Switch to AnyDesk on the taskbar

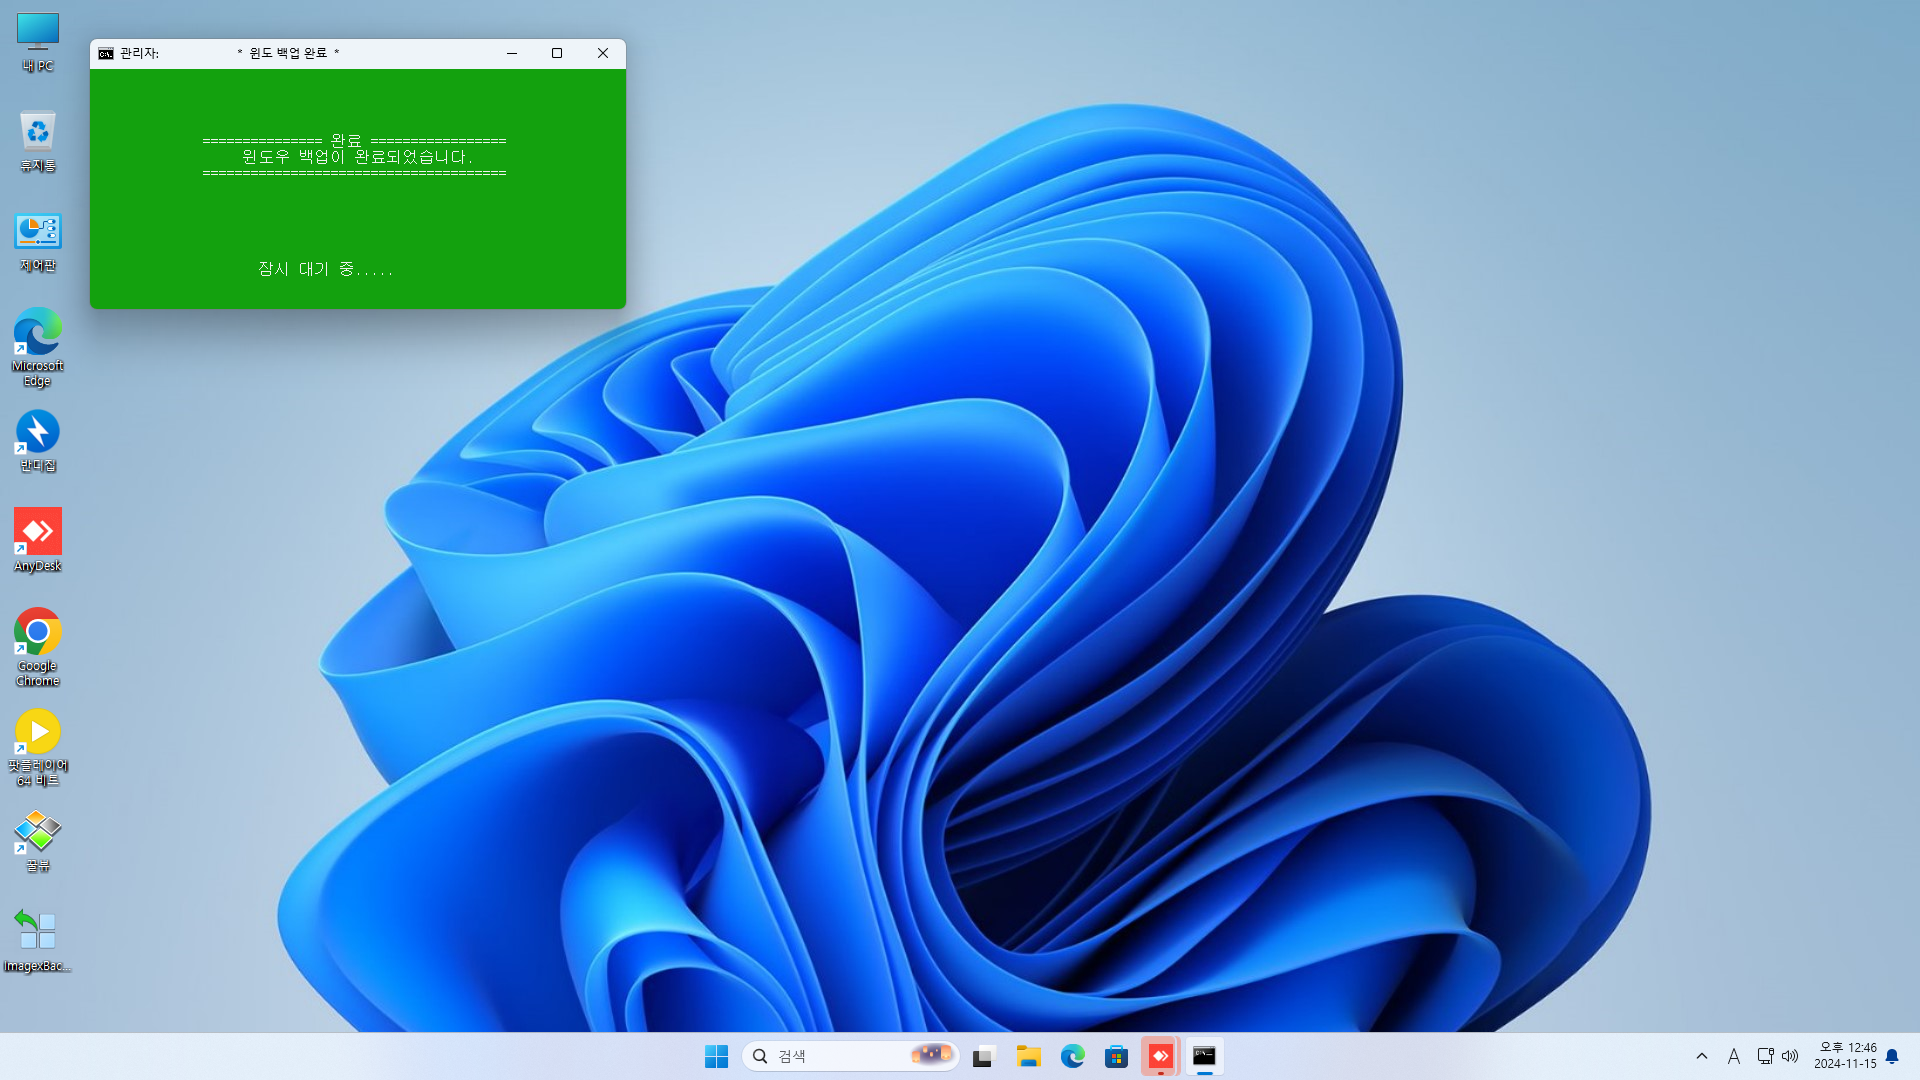tap(1160, 1056)
